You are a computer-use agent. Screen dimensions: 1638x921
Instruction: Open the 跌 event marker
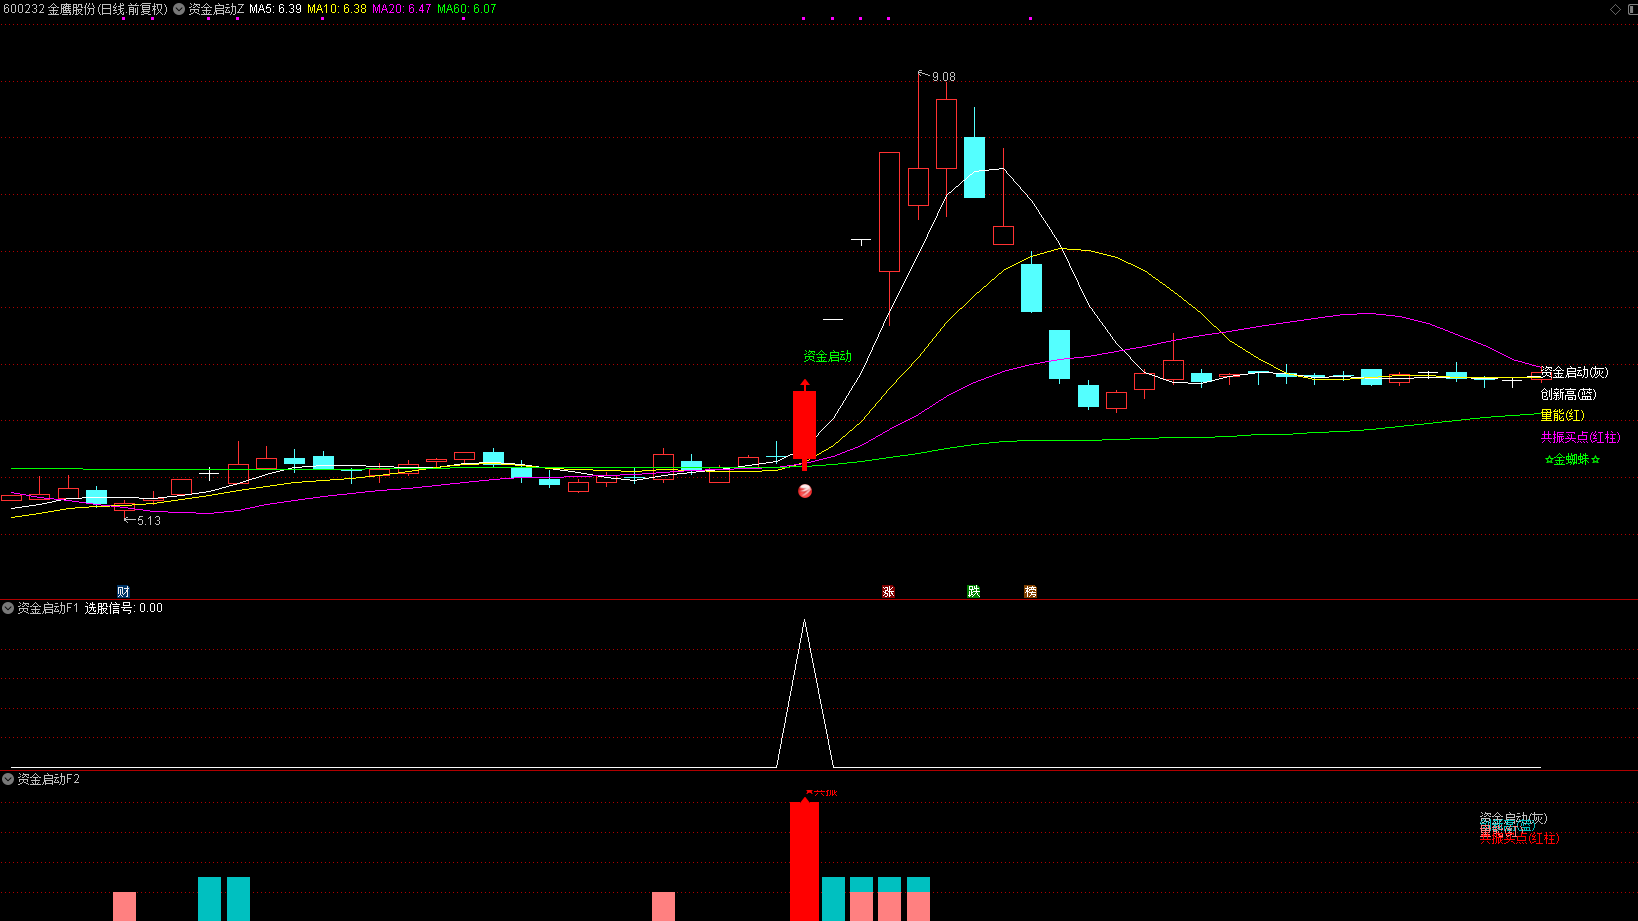tap(974, 592)
